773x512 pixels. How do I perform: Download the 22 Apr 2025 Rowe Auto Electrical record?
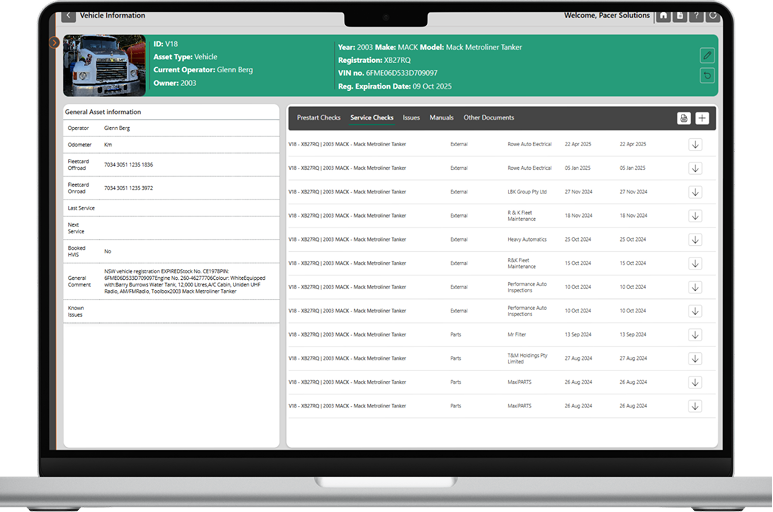tap(695, 144)
